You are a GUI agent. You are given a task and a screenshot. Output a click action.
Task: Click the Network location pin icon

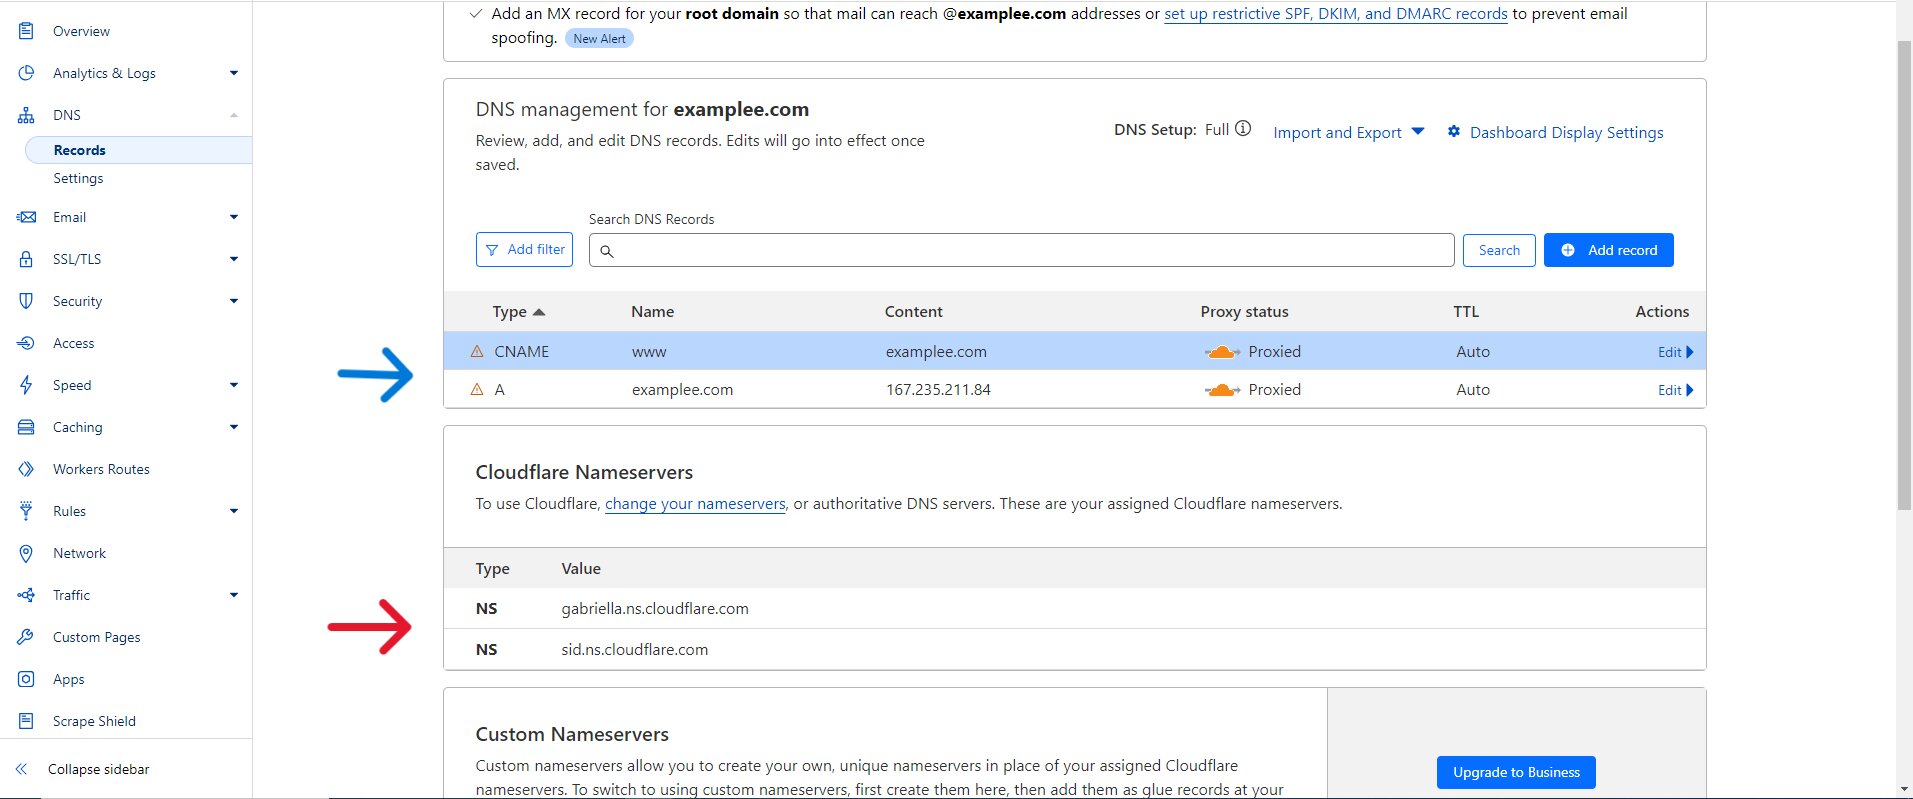point(26,553)
